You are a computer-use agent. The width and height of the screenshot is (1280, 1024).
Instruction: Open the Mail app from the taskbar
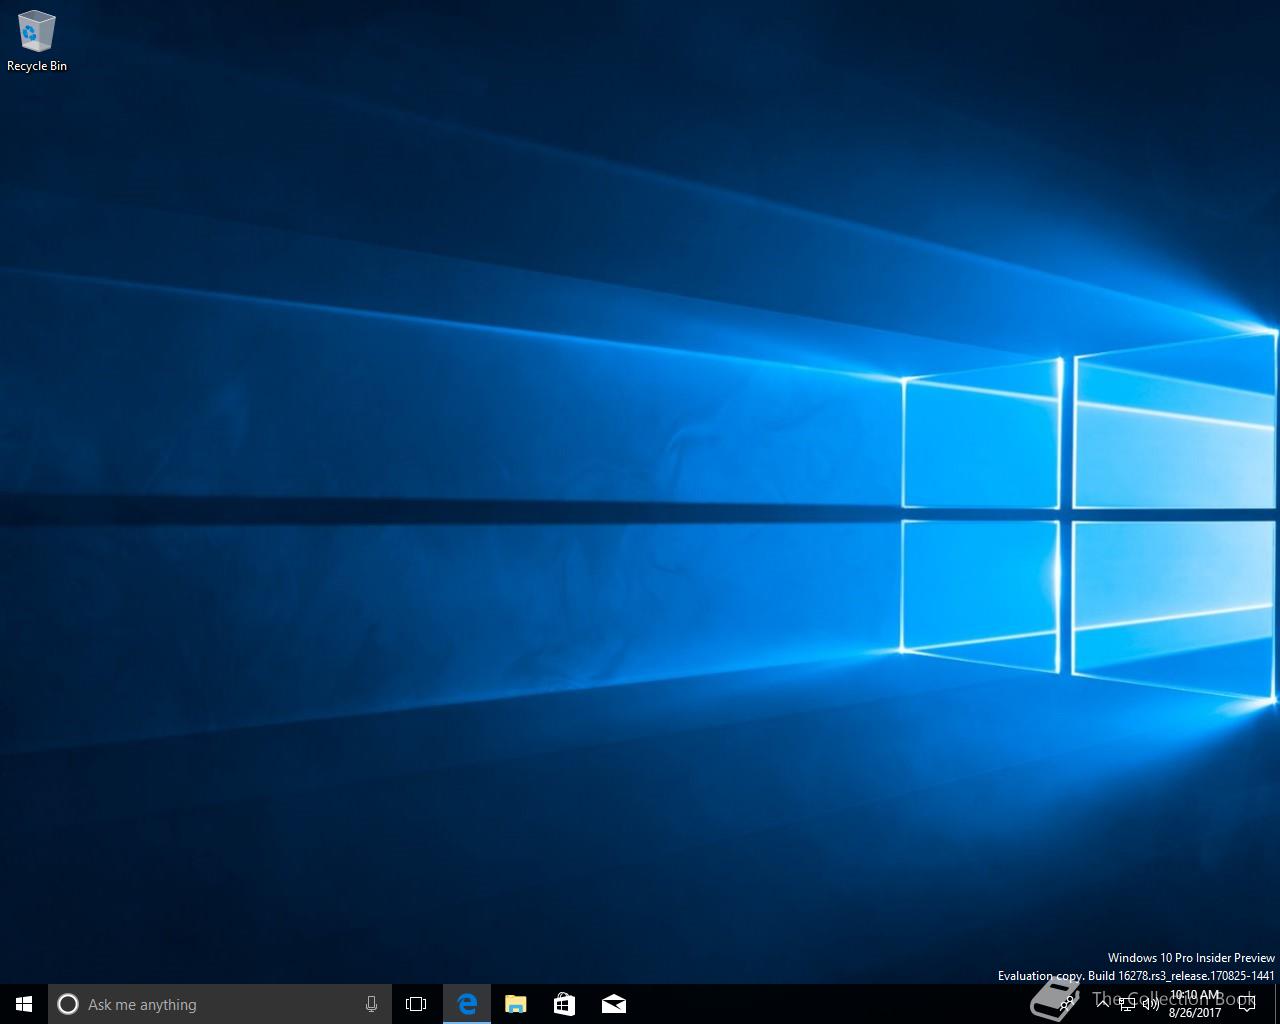point(613,1004)
